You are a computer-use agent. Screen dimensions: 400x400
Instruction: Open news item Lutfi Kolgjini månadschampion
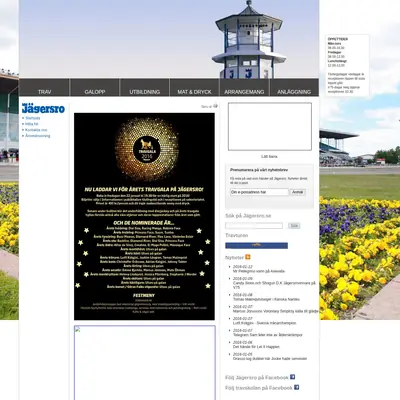point(264,323)
